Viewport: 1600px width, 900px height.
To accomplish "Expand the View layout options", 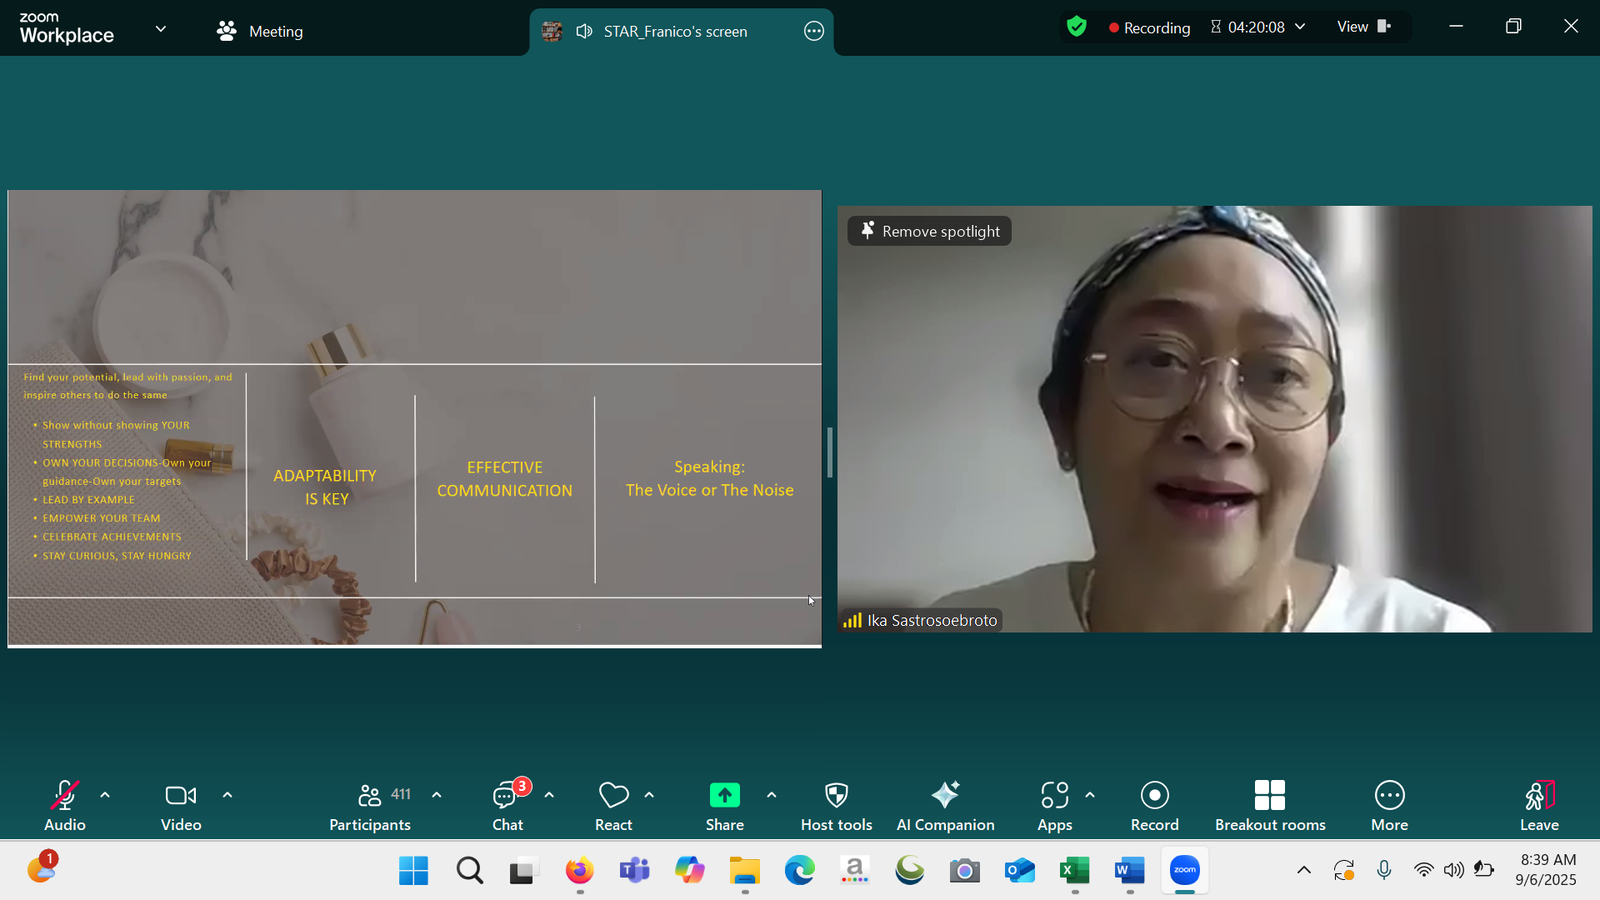I will click(1363, 27).
